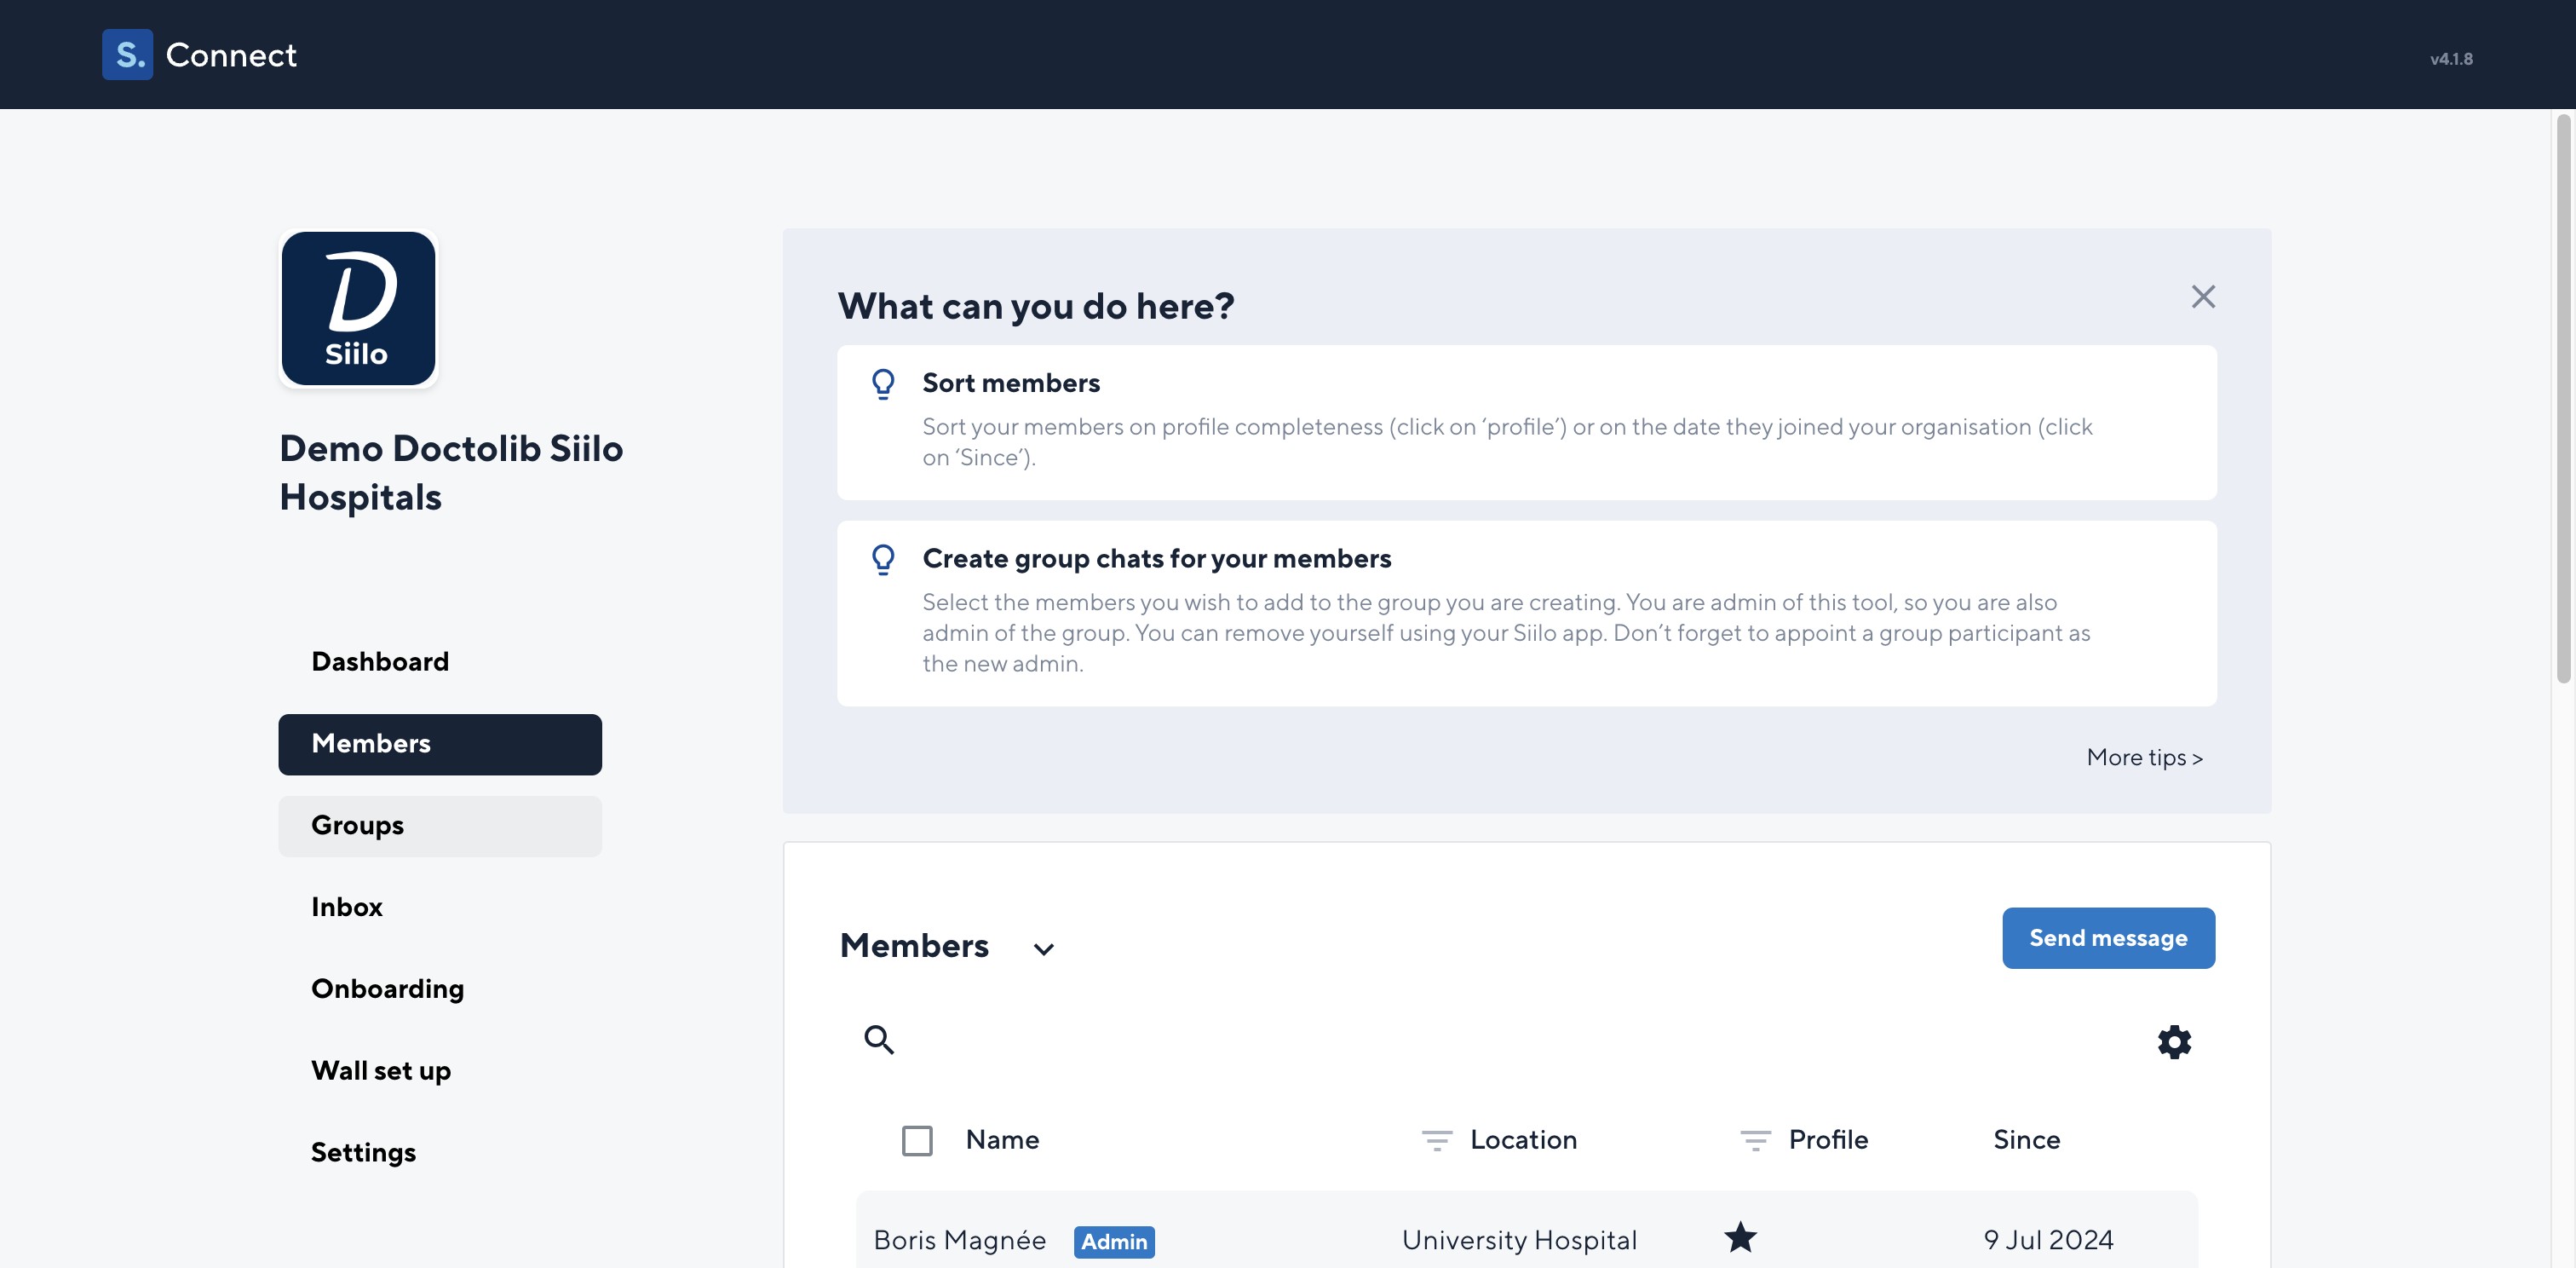Click the Profile filter icon
The height and width of the screenshot is (1268, 2576).
point(1755,1140)
